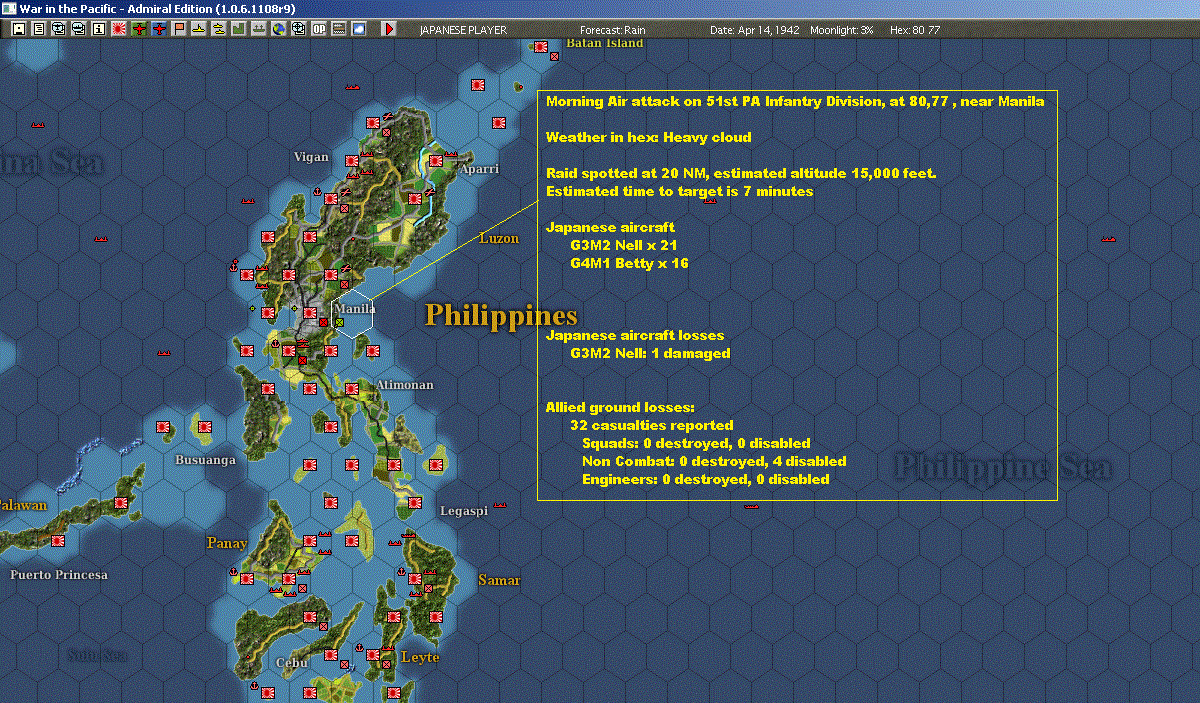Click the Atimonan map label
This screenshot has height=703, width=1200.
[405, 385]
